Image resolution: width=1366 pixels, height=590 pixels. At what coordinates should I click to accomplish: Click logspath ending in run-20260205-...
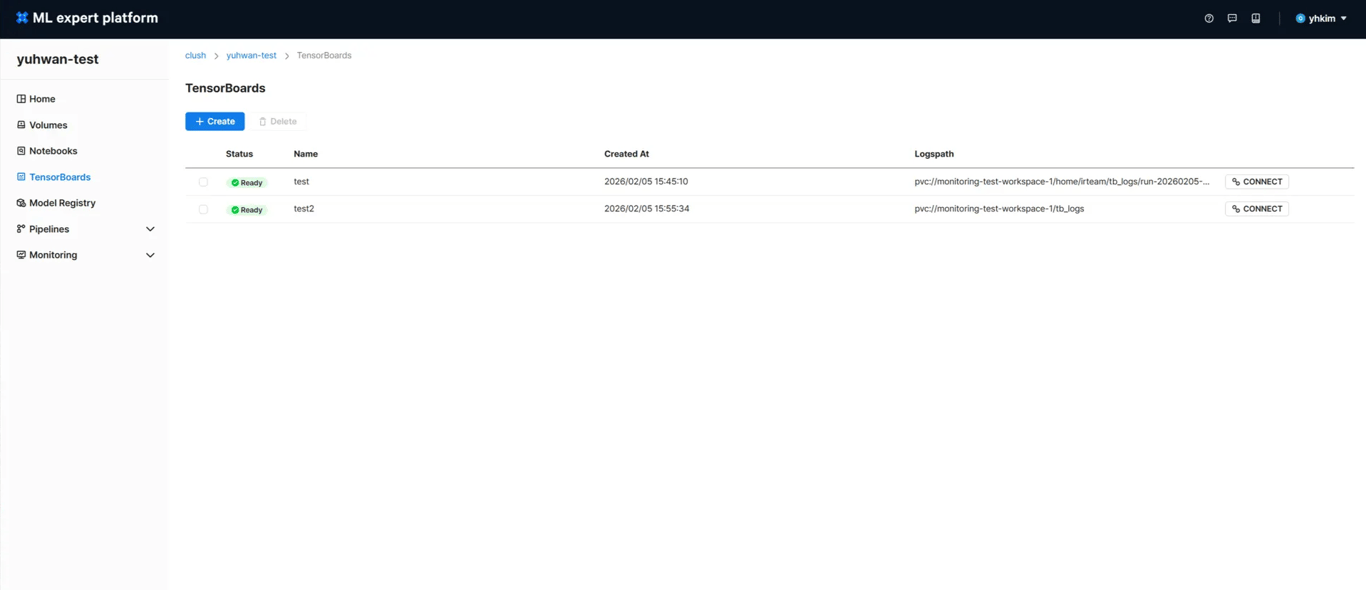point(1062,182)
